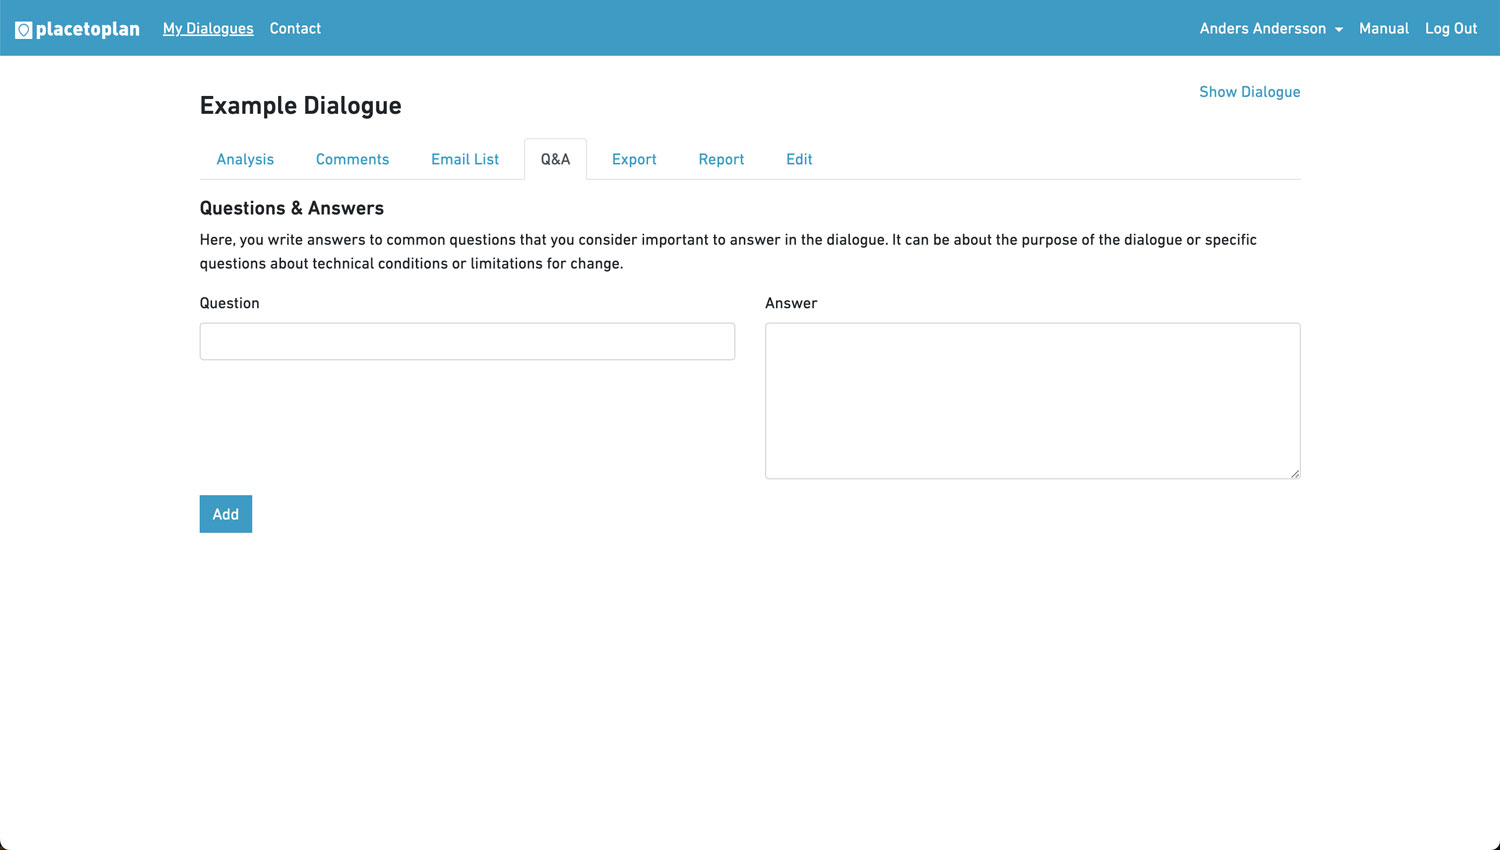Open the Manual link
The height and width of the screenshot is (850, 1500).
coord(1383,29)
